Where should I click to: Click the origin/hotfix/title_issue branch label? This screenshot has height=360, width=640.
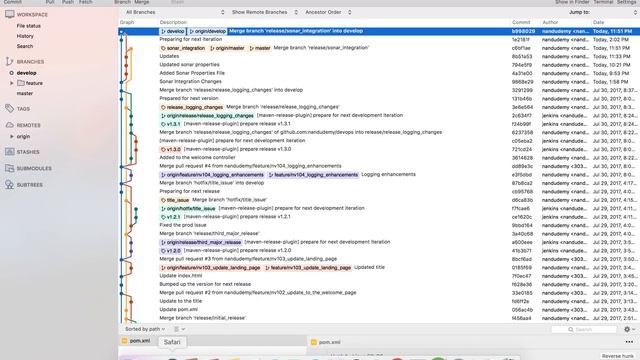(188, 209)
